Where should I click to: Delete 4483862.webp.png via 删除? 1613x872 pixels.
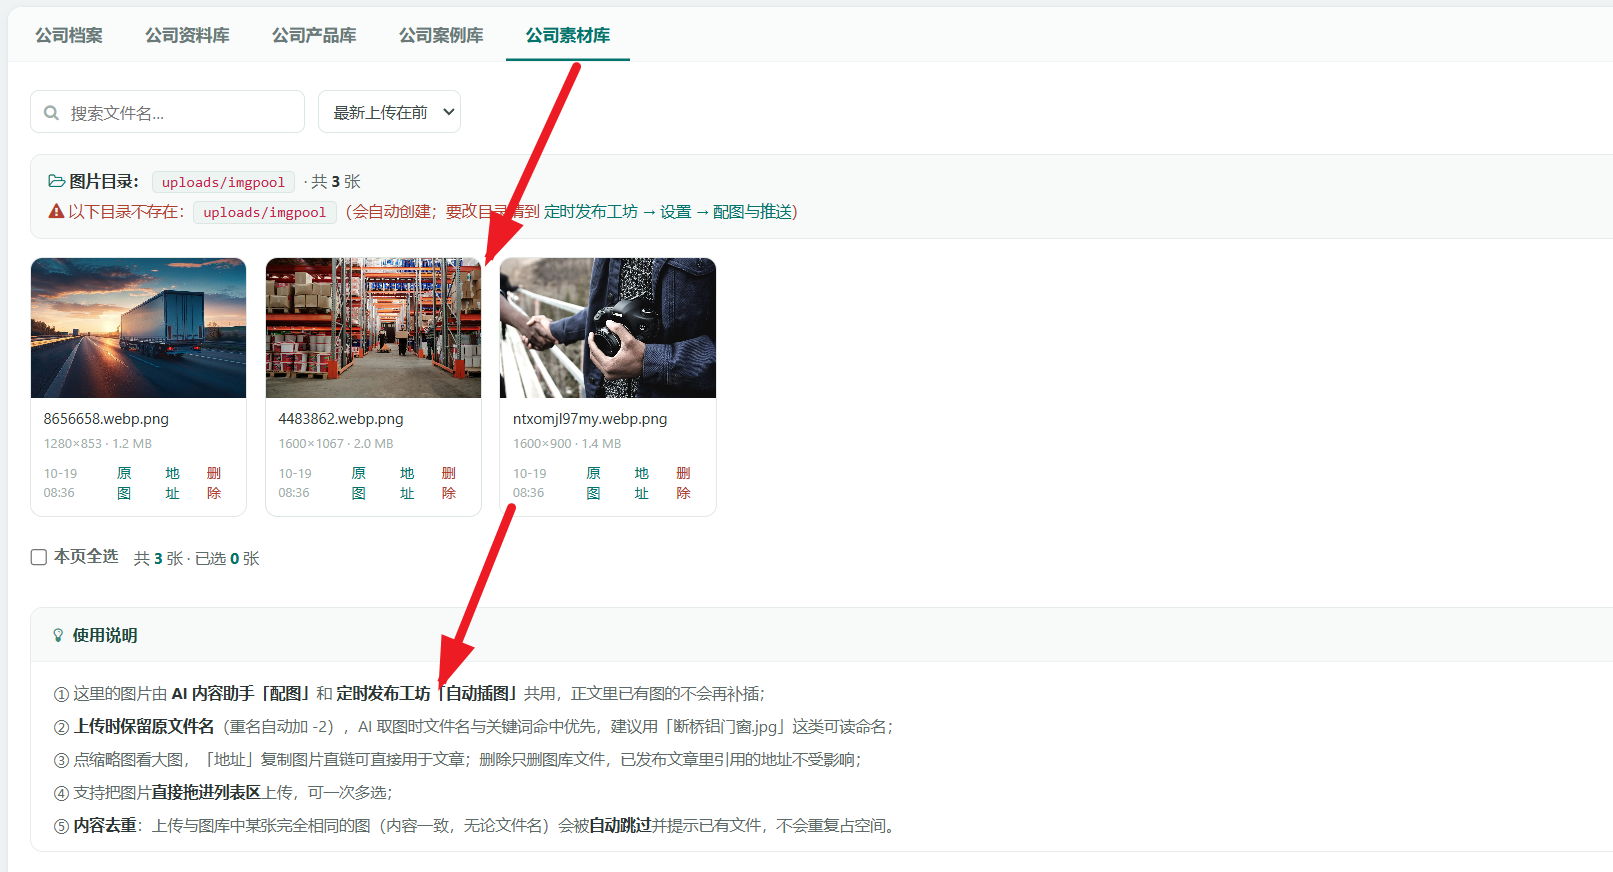coord(449,483)
